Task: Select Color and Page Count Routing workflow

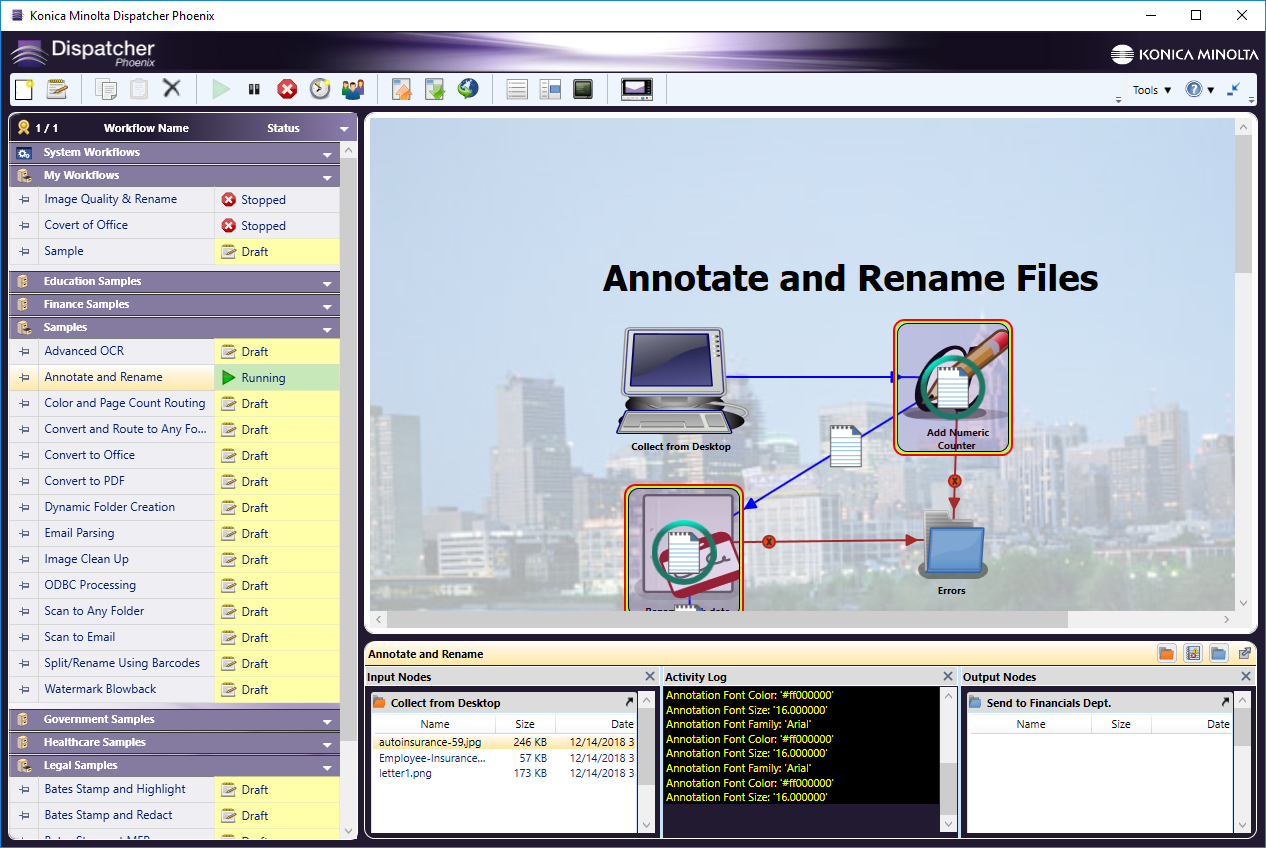Action: (175, 404)
